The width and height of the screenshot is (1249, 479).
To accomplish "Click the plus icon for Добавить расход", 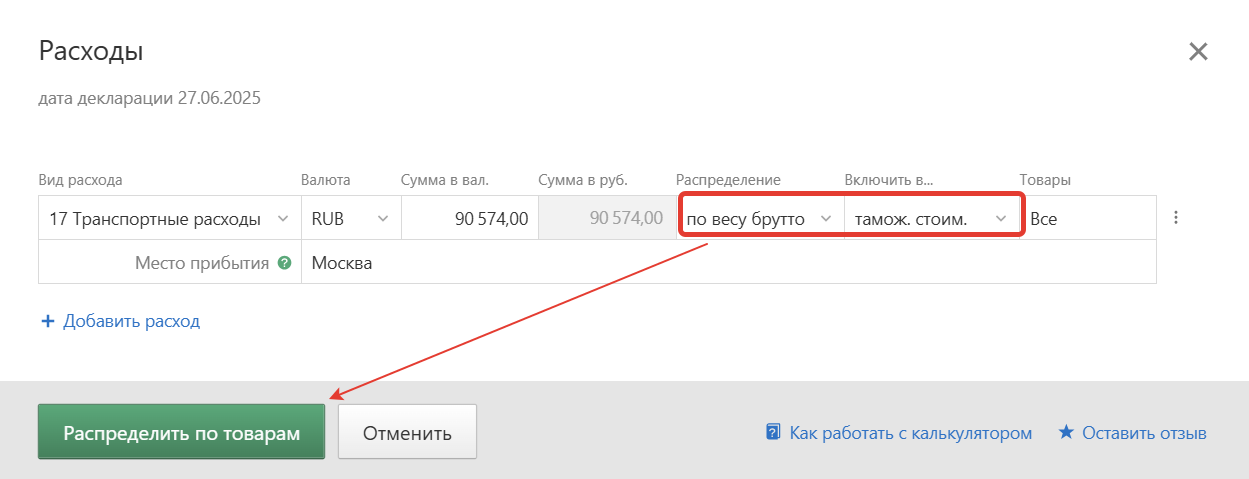I will tap(47, 321).
